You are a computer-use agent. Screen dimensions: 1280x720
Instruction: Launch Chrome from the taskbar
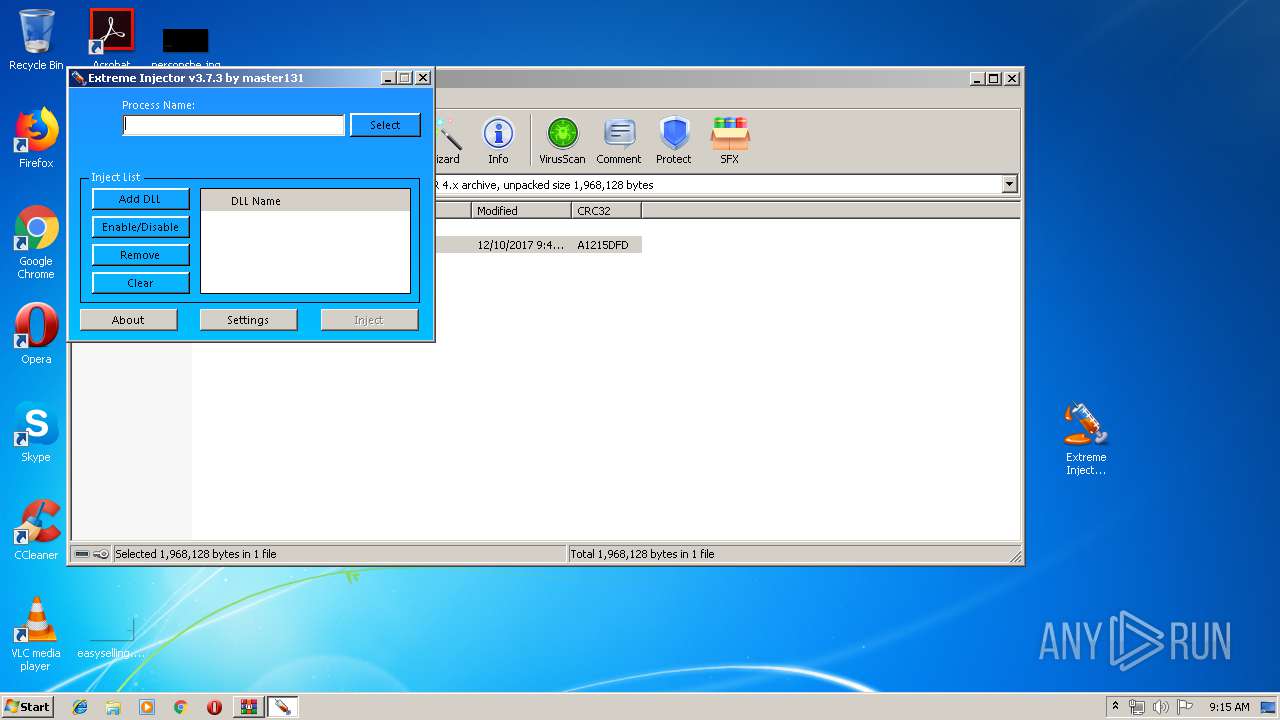click(x=180, y=707)
